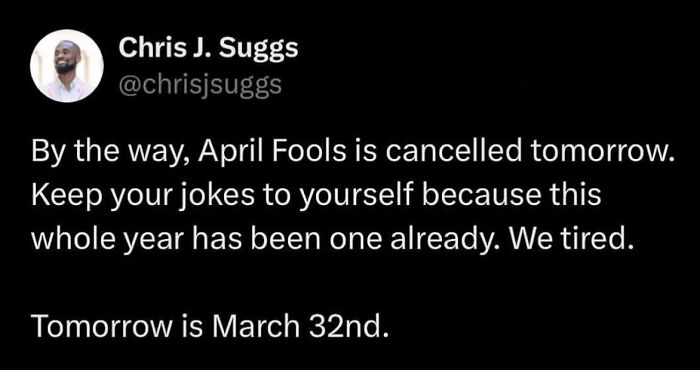Click the sentence "We tired."
The image size is (700, 370).
(x=572, y=241)
